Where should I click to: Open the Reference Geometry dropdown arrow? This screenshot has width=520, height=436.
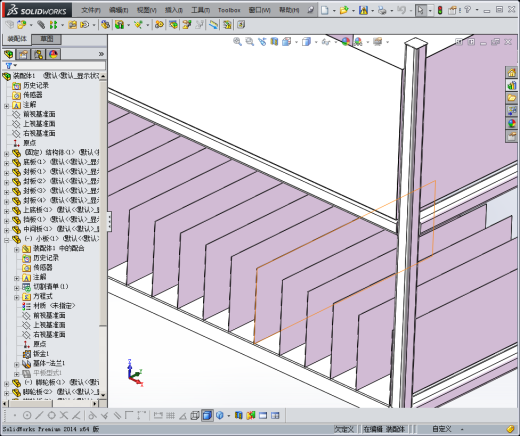pos(147,25)
